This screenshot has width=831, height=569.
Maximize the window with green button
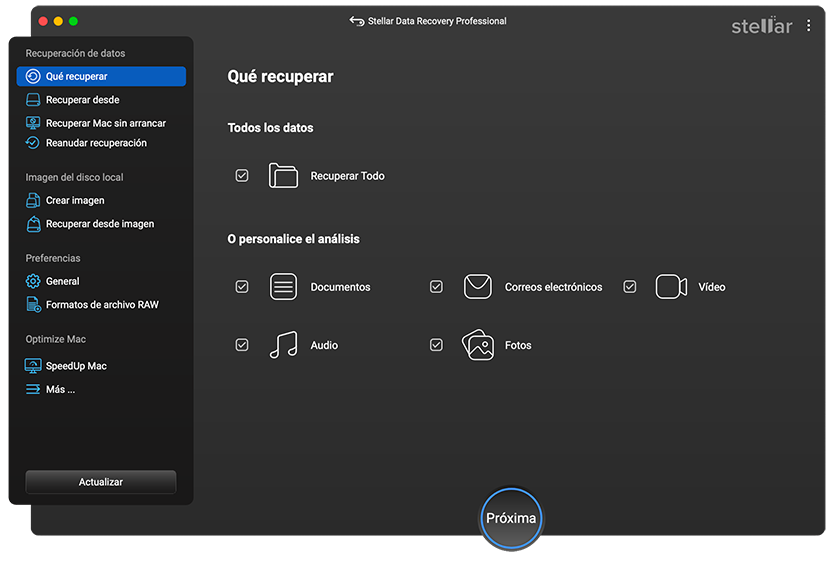coord(74,21)
